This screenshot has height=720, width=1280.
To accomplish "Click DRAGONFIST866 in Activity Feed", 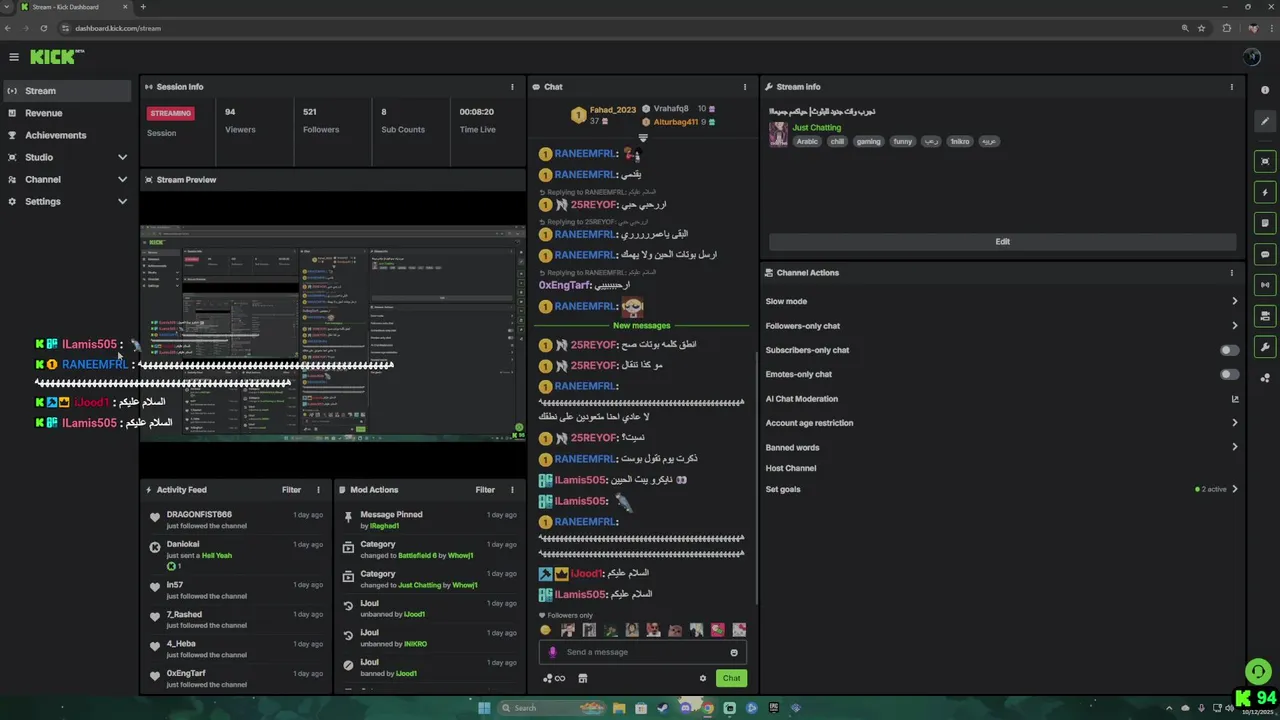I will [199, 515].
